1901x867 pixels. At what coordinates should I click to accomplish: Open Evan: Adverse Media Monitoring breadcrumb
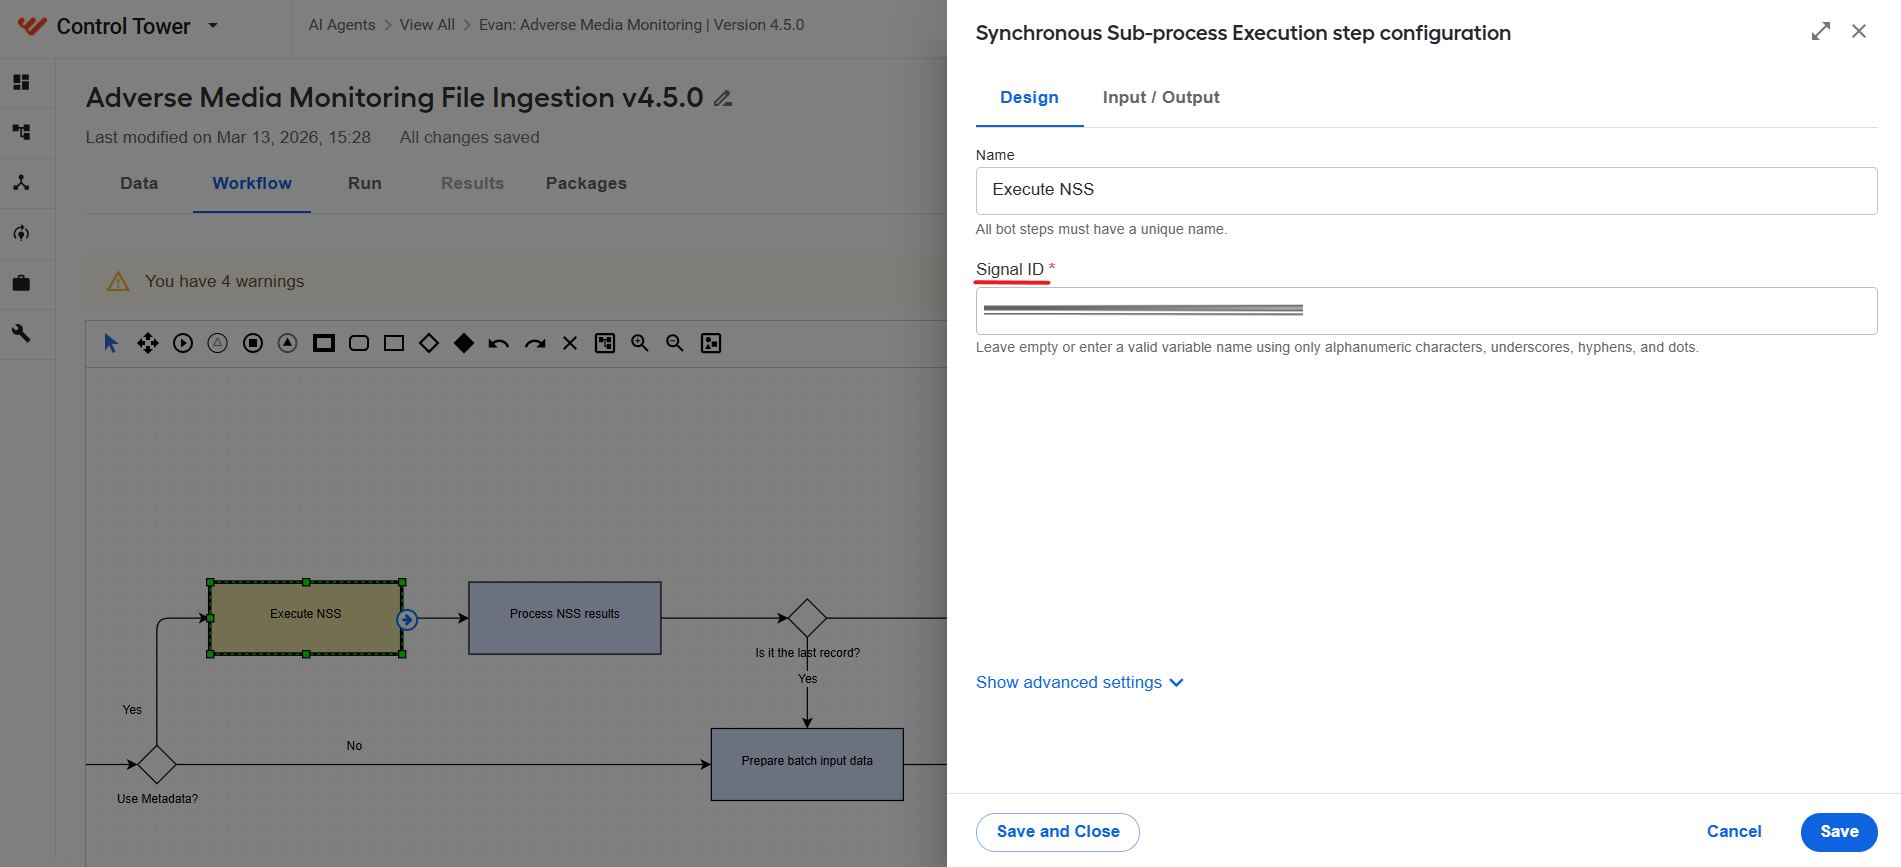[641, 25]
